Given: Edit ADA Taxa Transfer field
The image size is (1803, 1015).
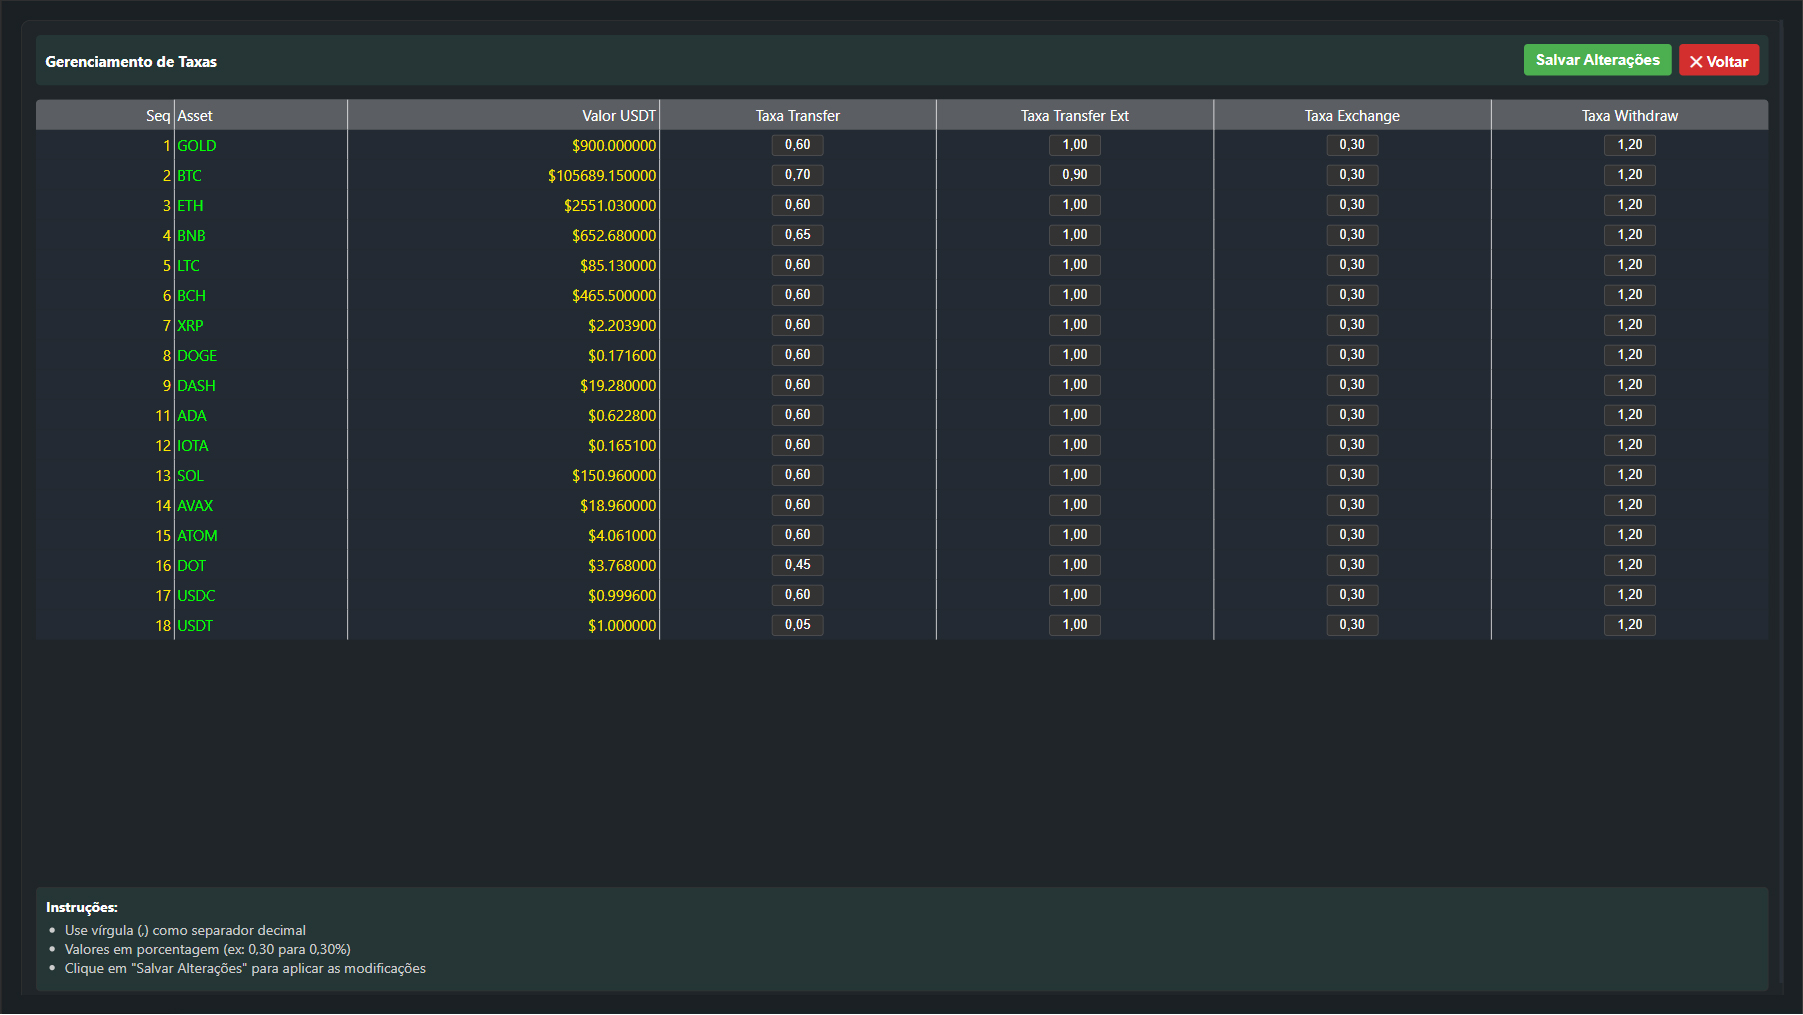Looking at the screenshot, I should click(x=797, y=415).
